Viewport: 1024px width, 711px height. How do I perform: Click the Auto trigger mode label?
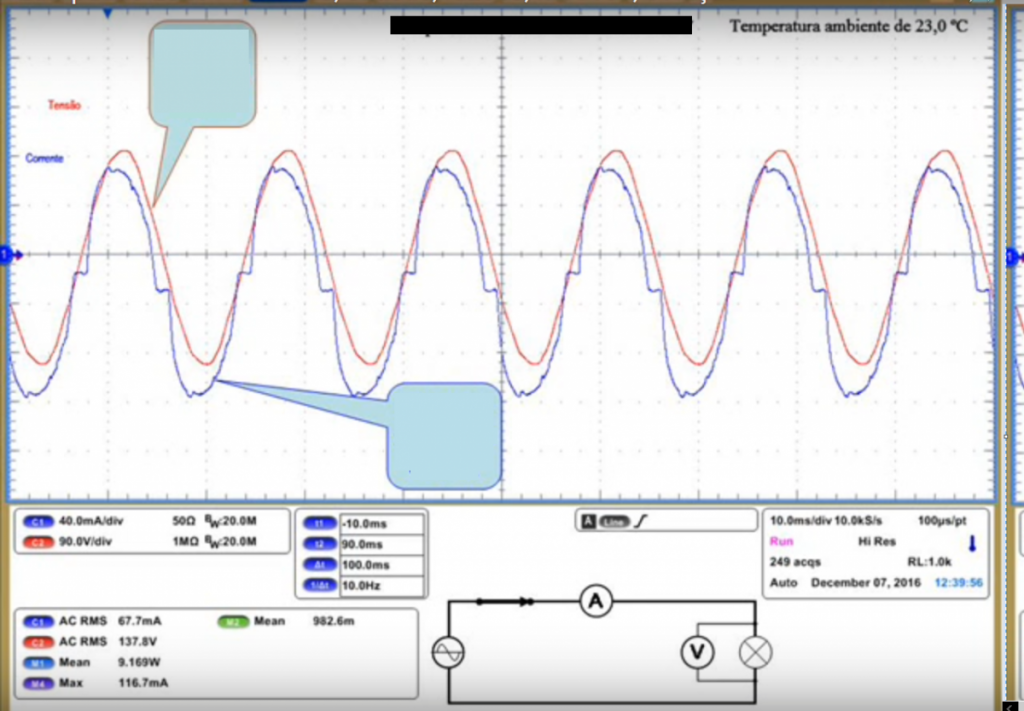[782, 582]
